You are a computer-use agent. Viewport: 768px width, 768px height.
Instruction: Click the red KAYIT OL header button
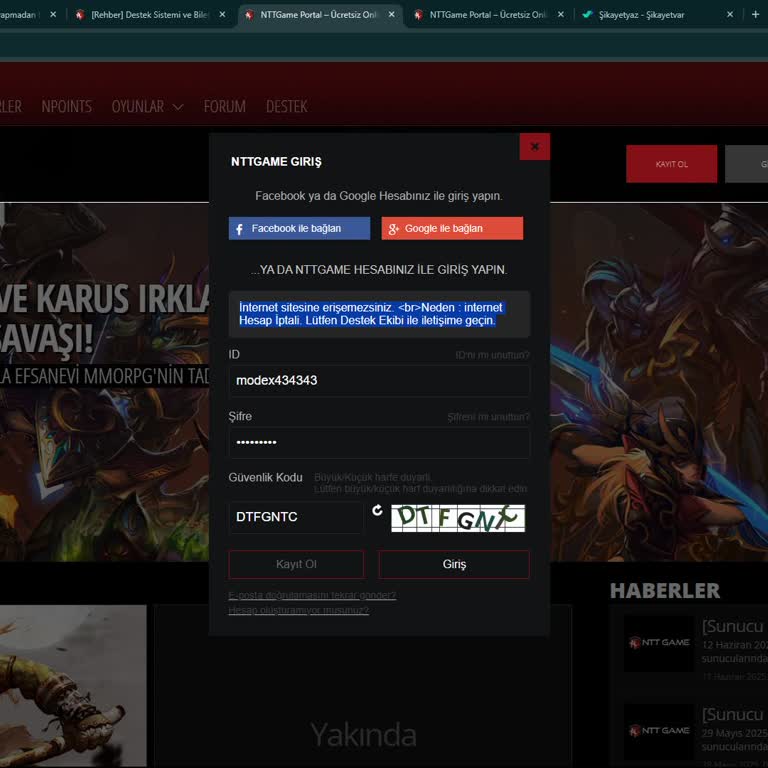tap(672, 164)
